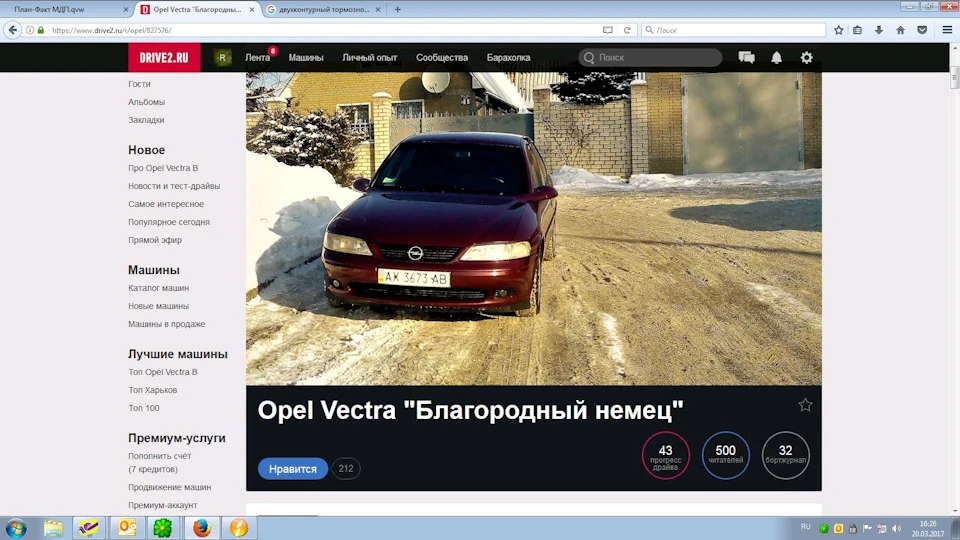Open Топ Opel Vectra B link
The image size is (960, 540).
(x=163, y=372)
